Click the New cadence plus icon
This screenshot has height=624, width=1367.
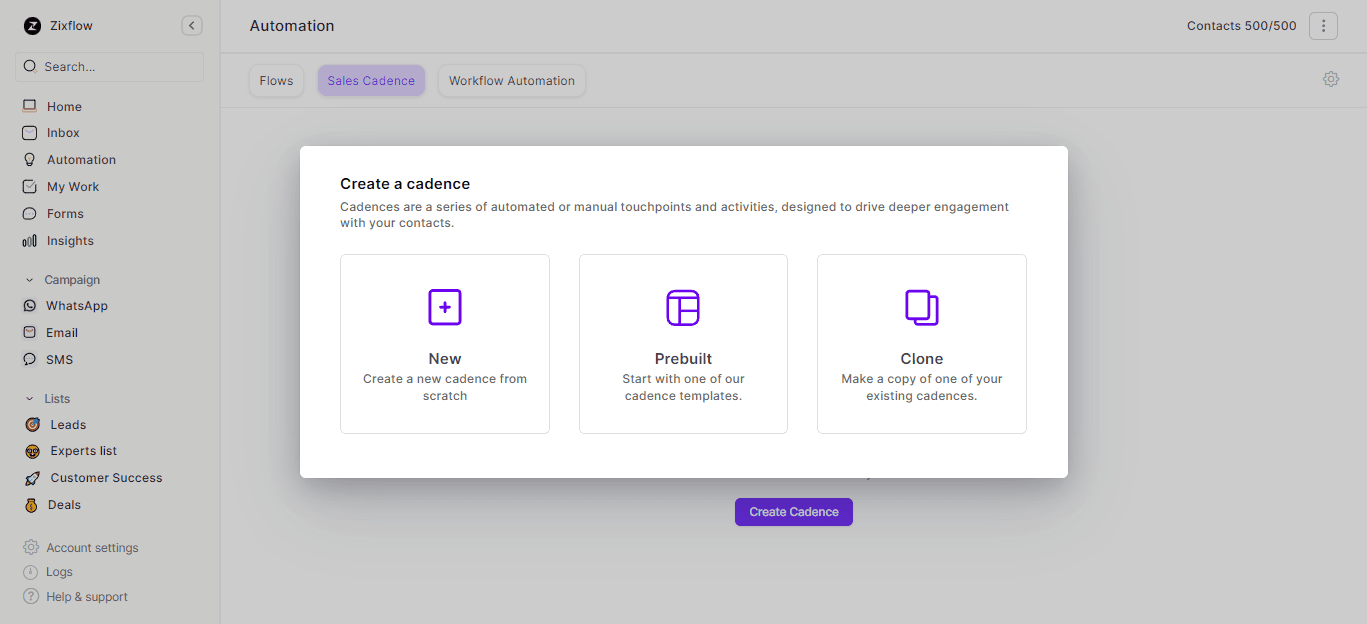click(445, 307)
